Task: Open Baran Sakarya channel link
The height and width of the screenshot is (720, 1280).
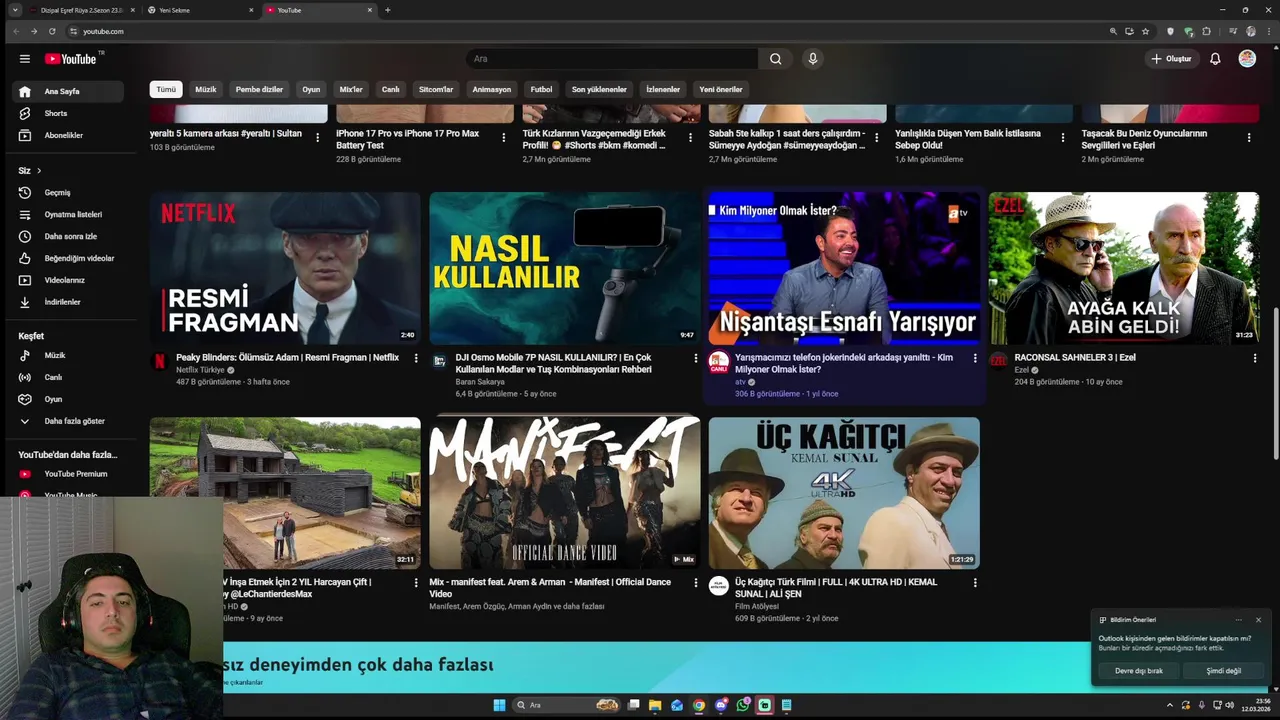Action: pyautogui.click(x=480, y=382)
